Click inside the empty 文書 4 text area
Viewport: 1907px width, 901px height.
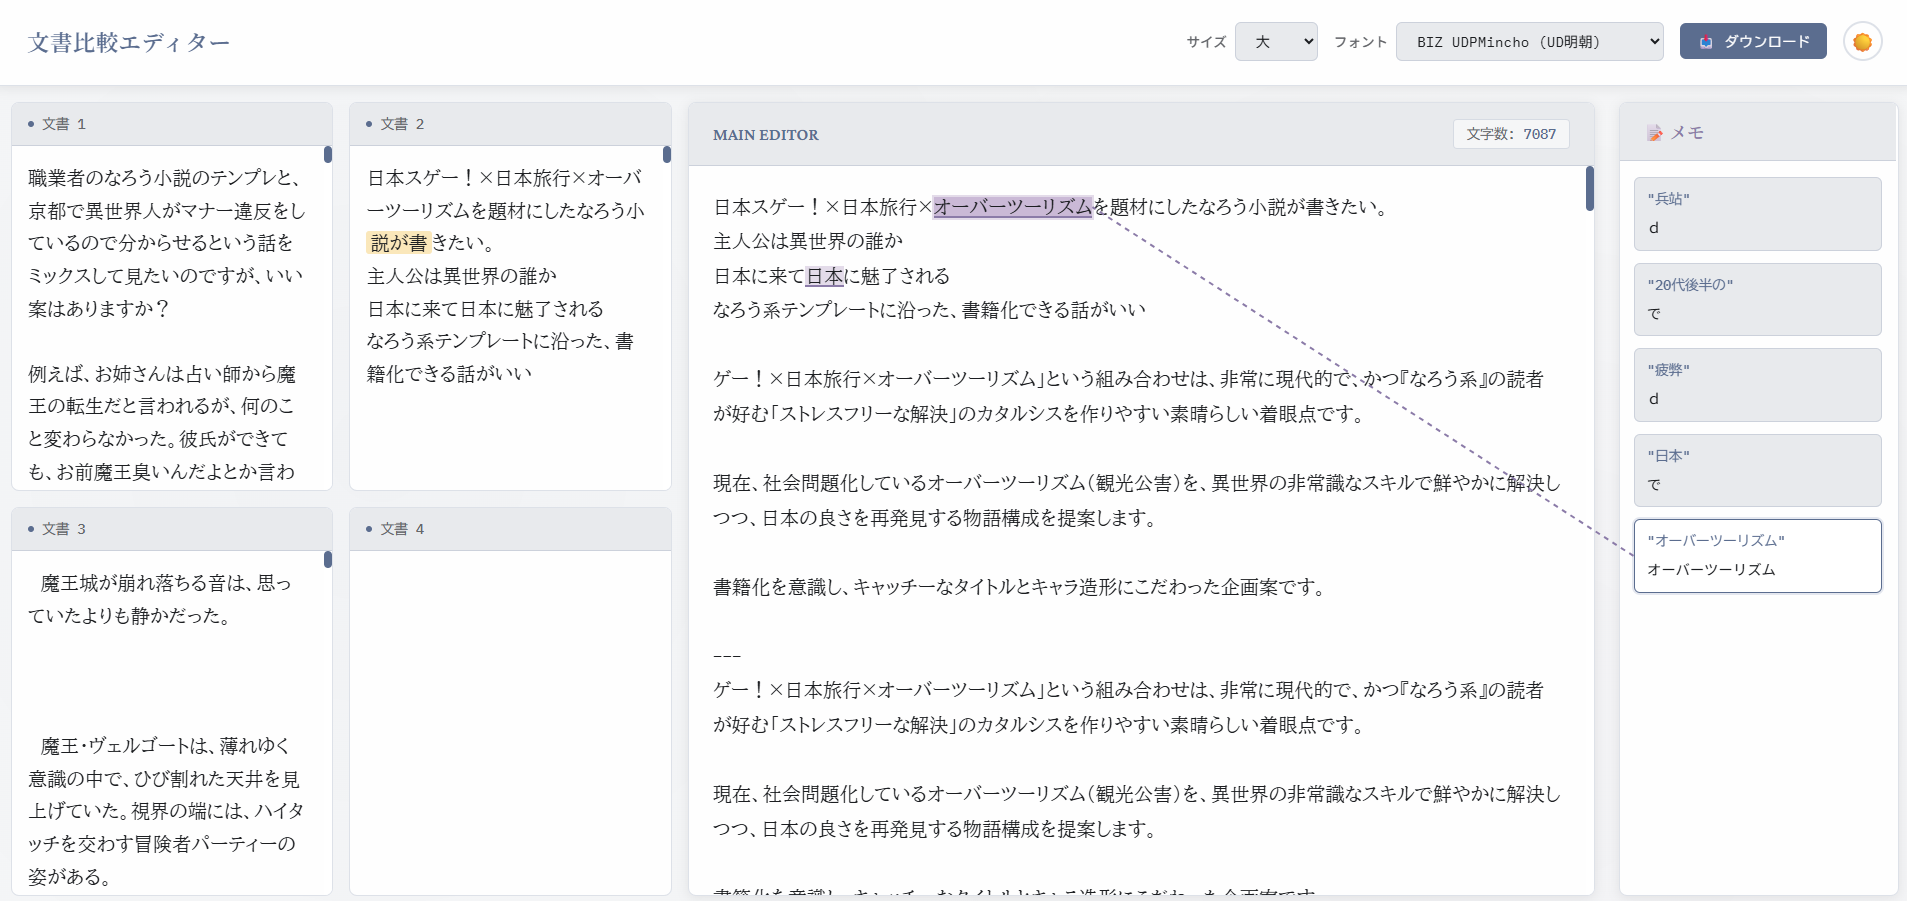510,720
